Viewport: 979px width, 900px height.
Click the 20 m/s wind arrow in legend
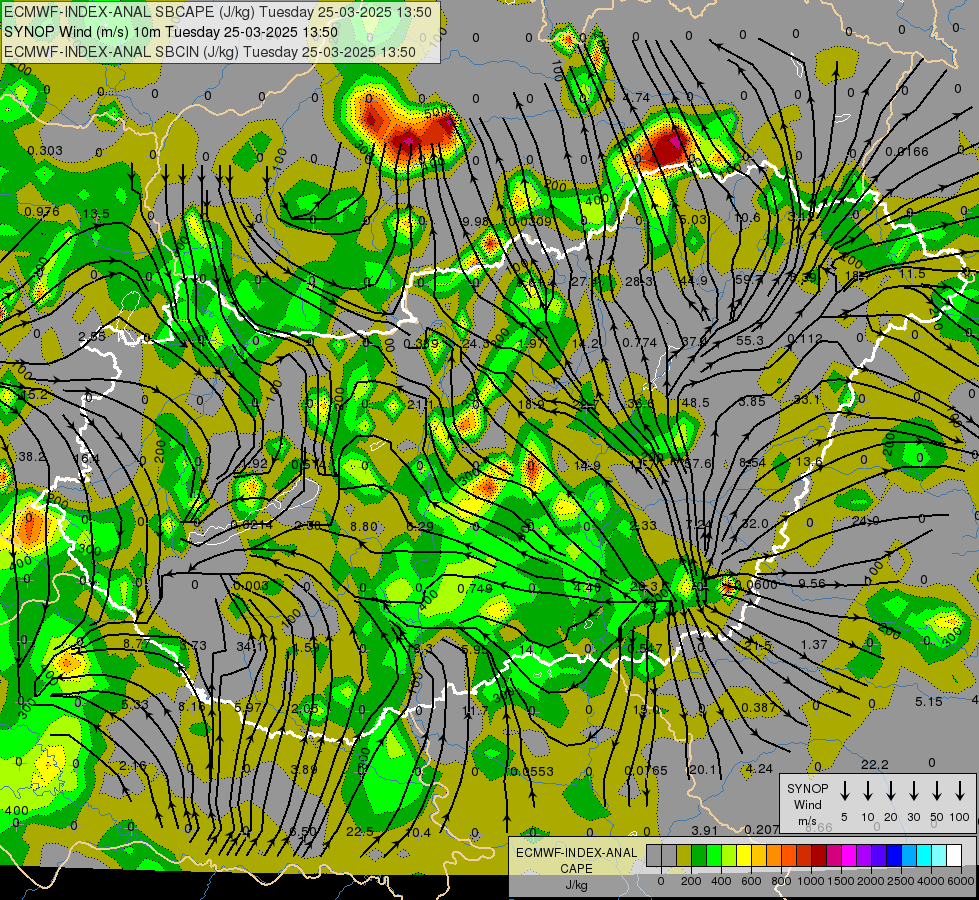(891, 791)
